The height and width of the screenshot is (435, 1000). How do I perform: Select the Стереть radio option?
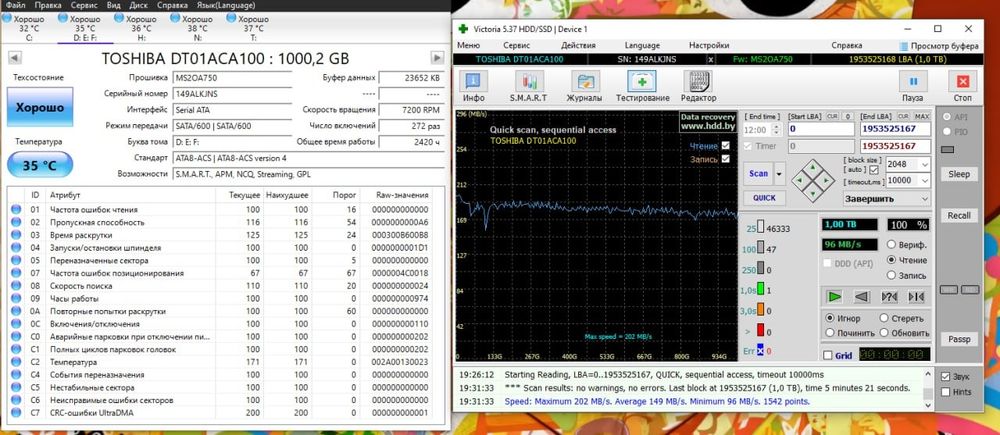click(884, 318)
